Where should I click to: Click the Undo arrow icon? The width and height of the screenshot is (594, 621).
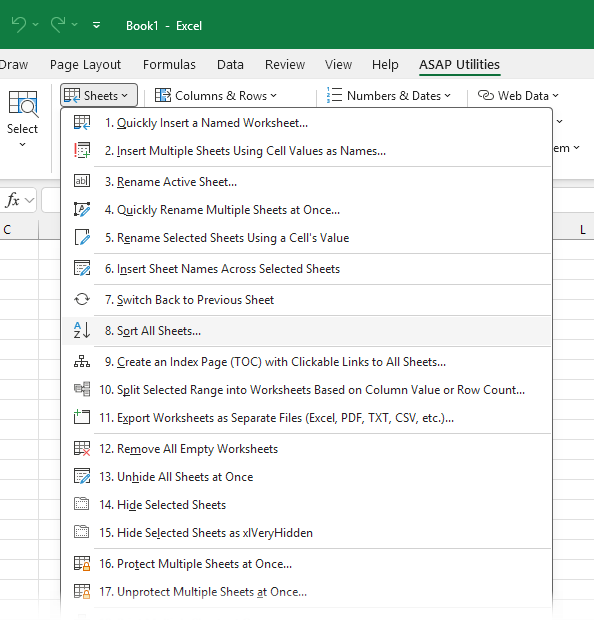coord(18,25)
